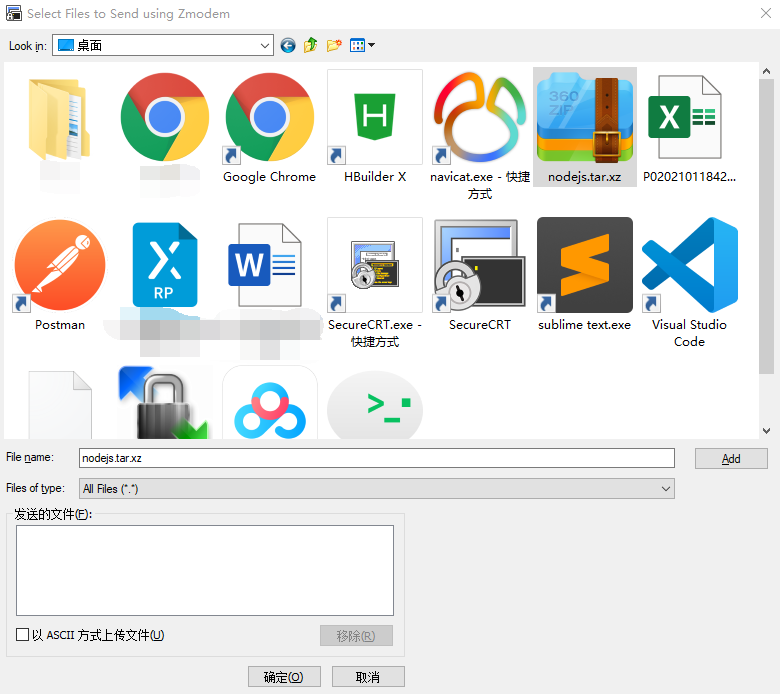Select the blank document file icon
The height and width of the screenshot is (696, 784).
tap(60, 405)
